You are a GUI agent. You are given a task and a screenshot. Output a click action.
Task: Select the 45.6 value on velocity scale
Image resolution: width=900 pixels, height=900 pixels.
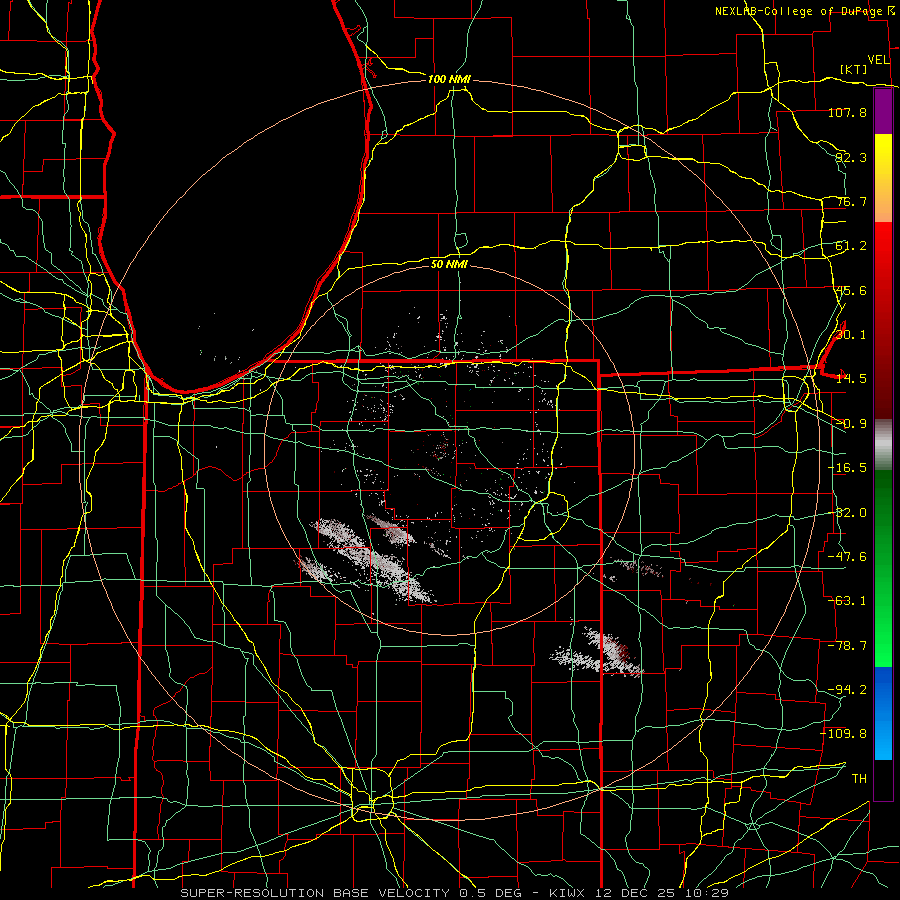(851, 290)
